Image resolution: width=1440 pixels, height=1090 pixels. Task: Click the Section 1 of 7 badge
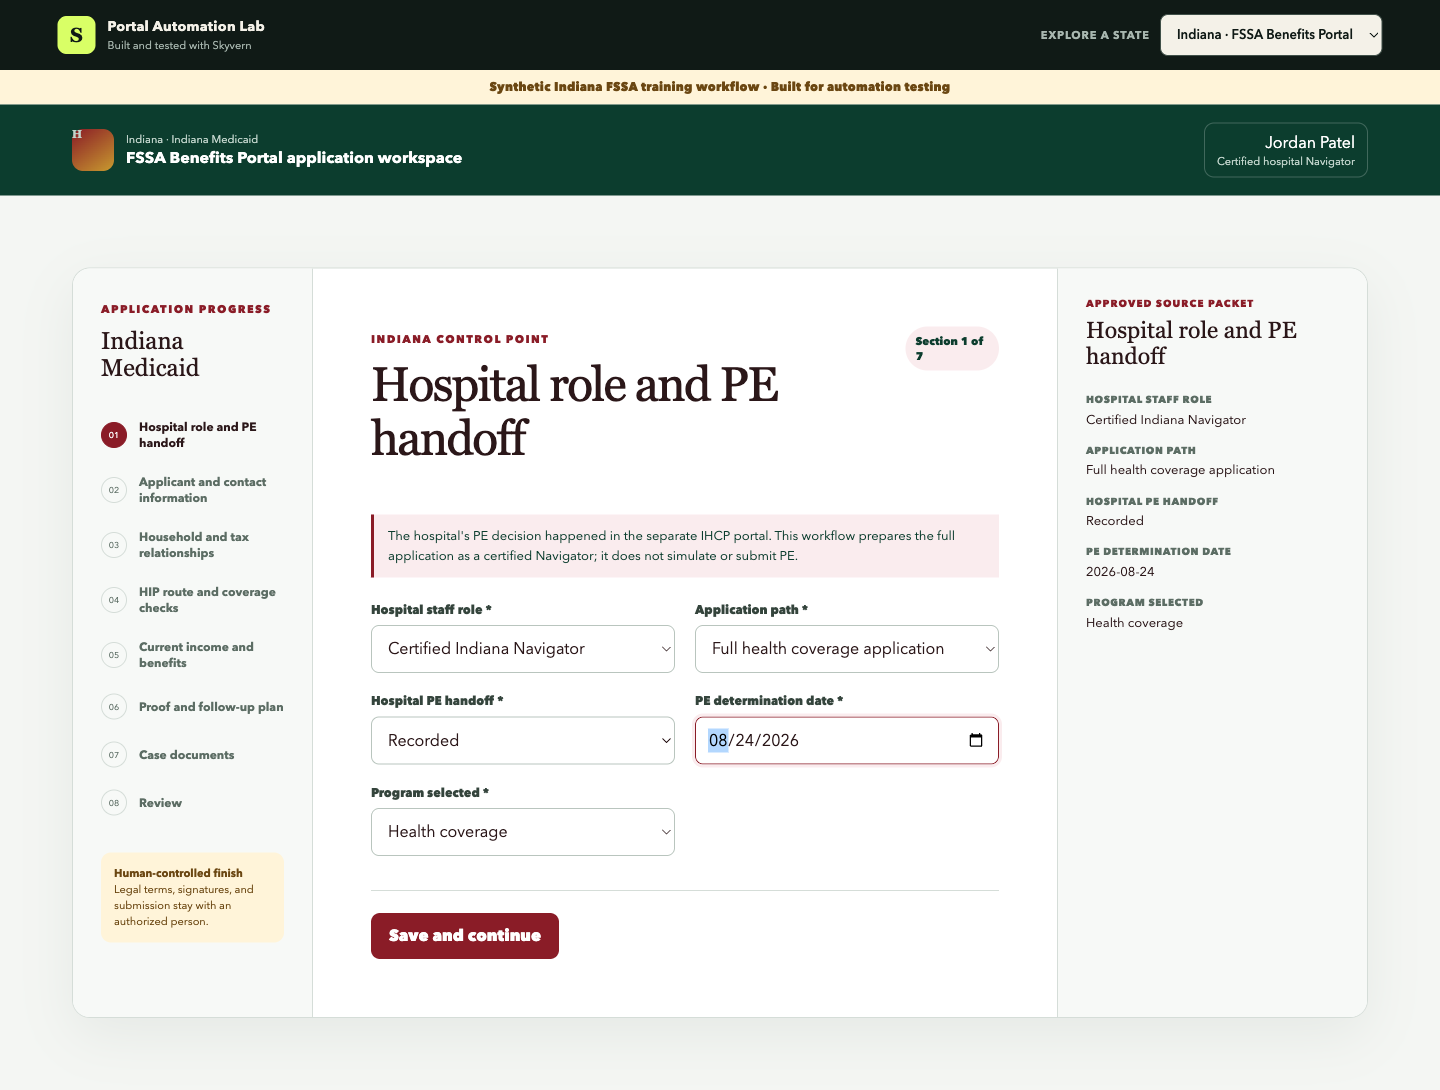point(952,349)
